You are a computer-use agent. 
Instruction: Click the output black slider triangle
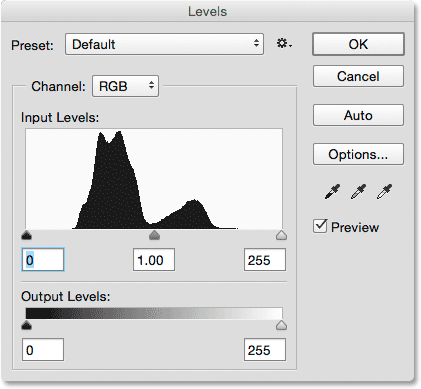coord(27,325)
